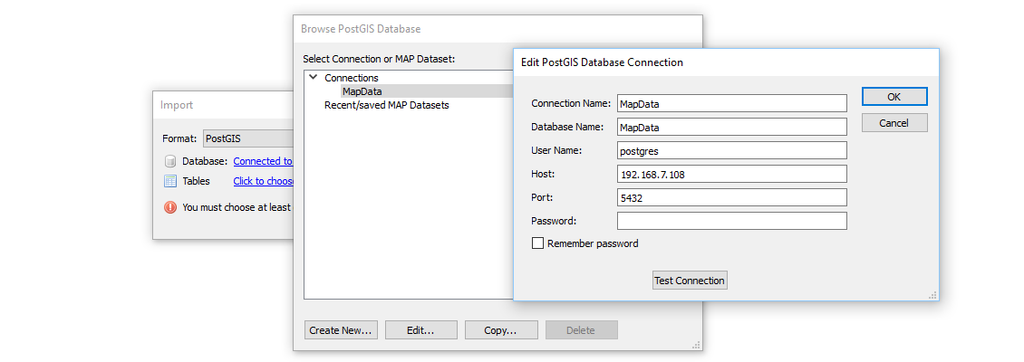Click the Import window title bar

click(x=223, y=105)
